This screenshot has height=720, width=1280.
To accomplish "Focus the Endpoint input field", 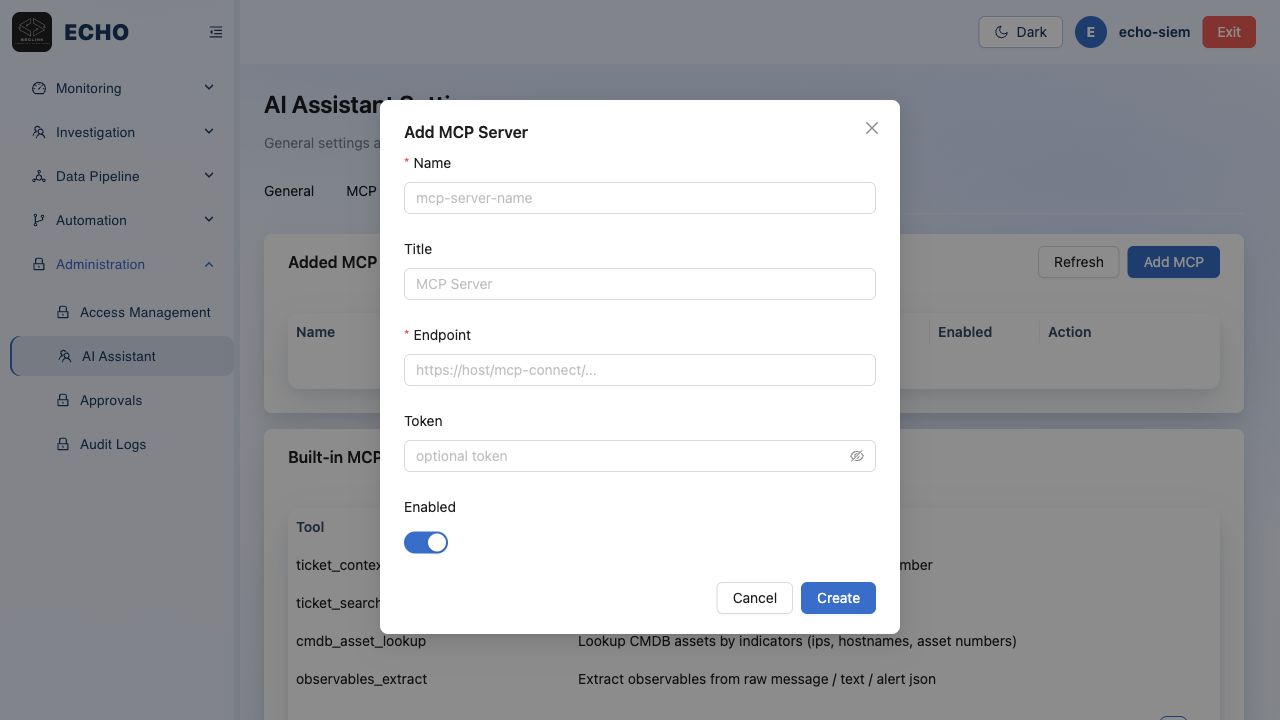I will [640, 370].
